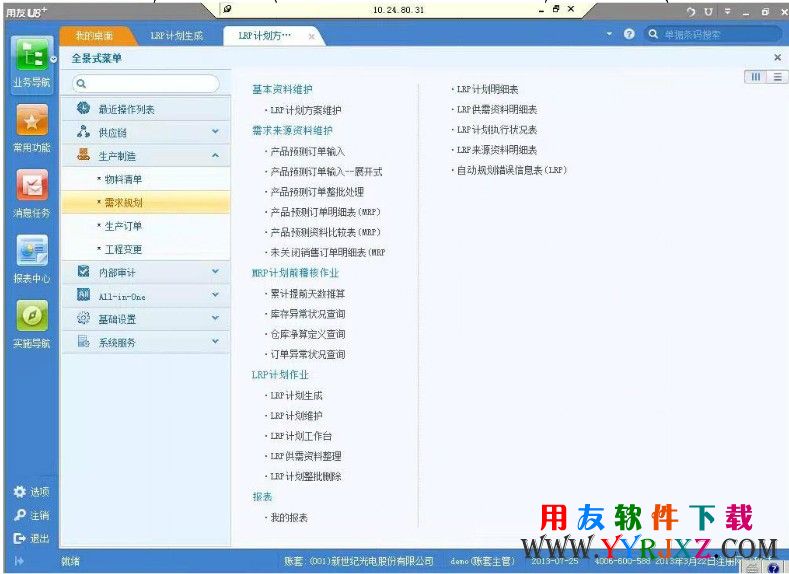
Task: Open 产品预测资料比较表(MRP)
Action: pyautogui.click(x=326, y=232)
